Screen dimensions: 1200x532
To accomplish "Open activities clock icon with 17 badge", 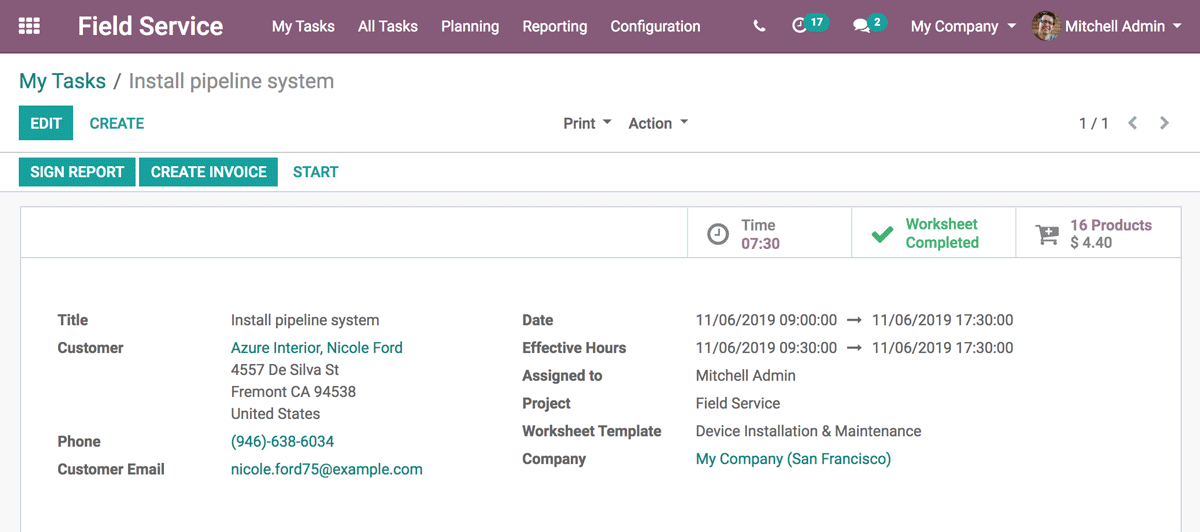I will point(800,26).
